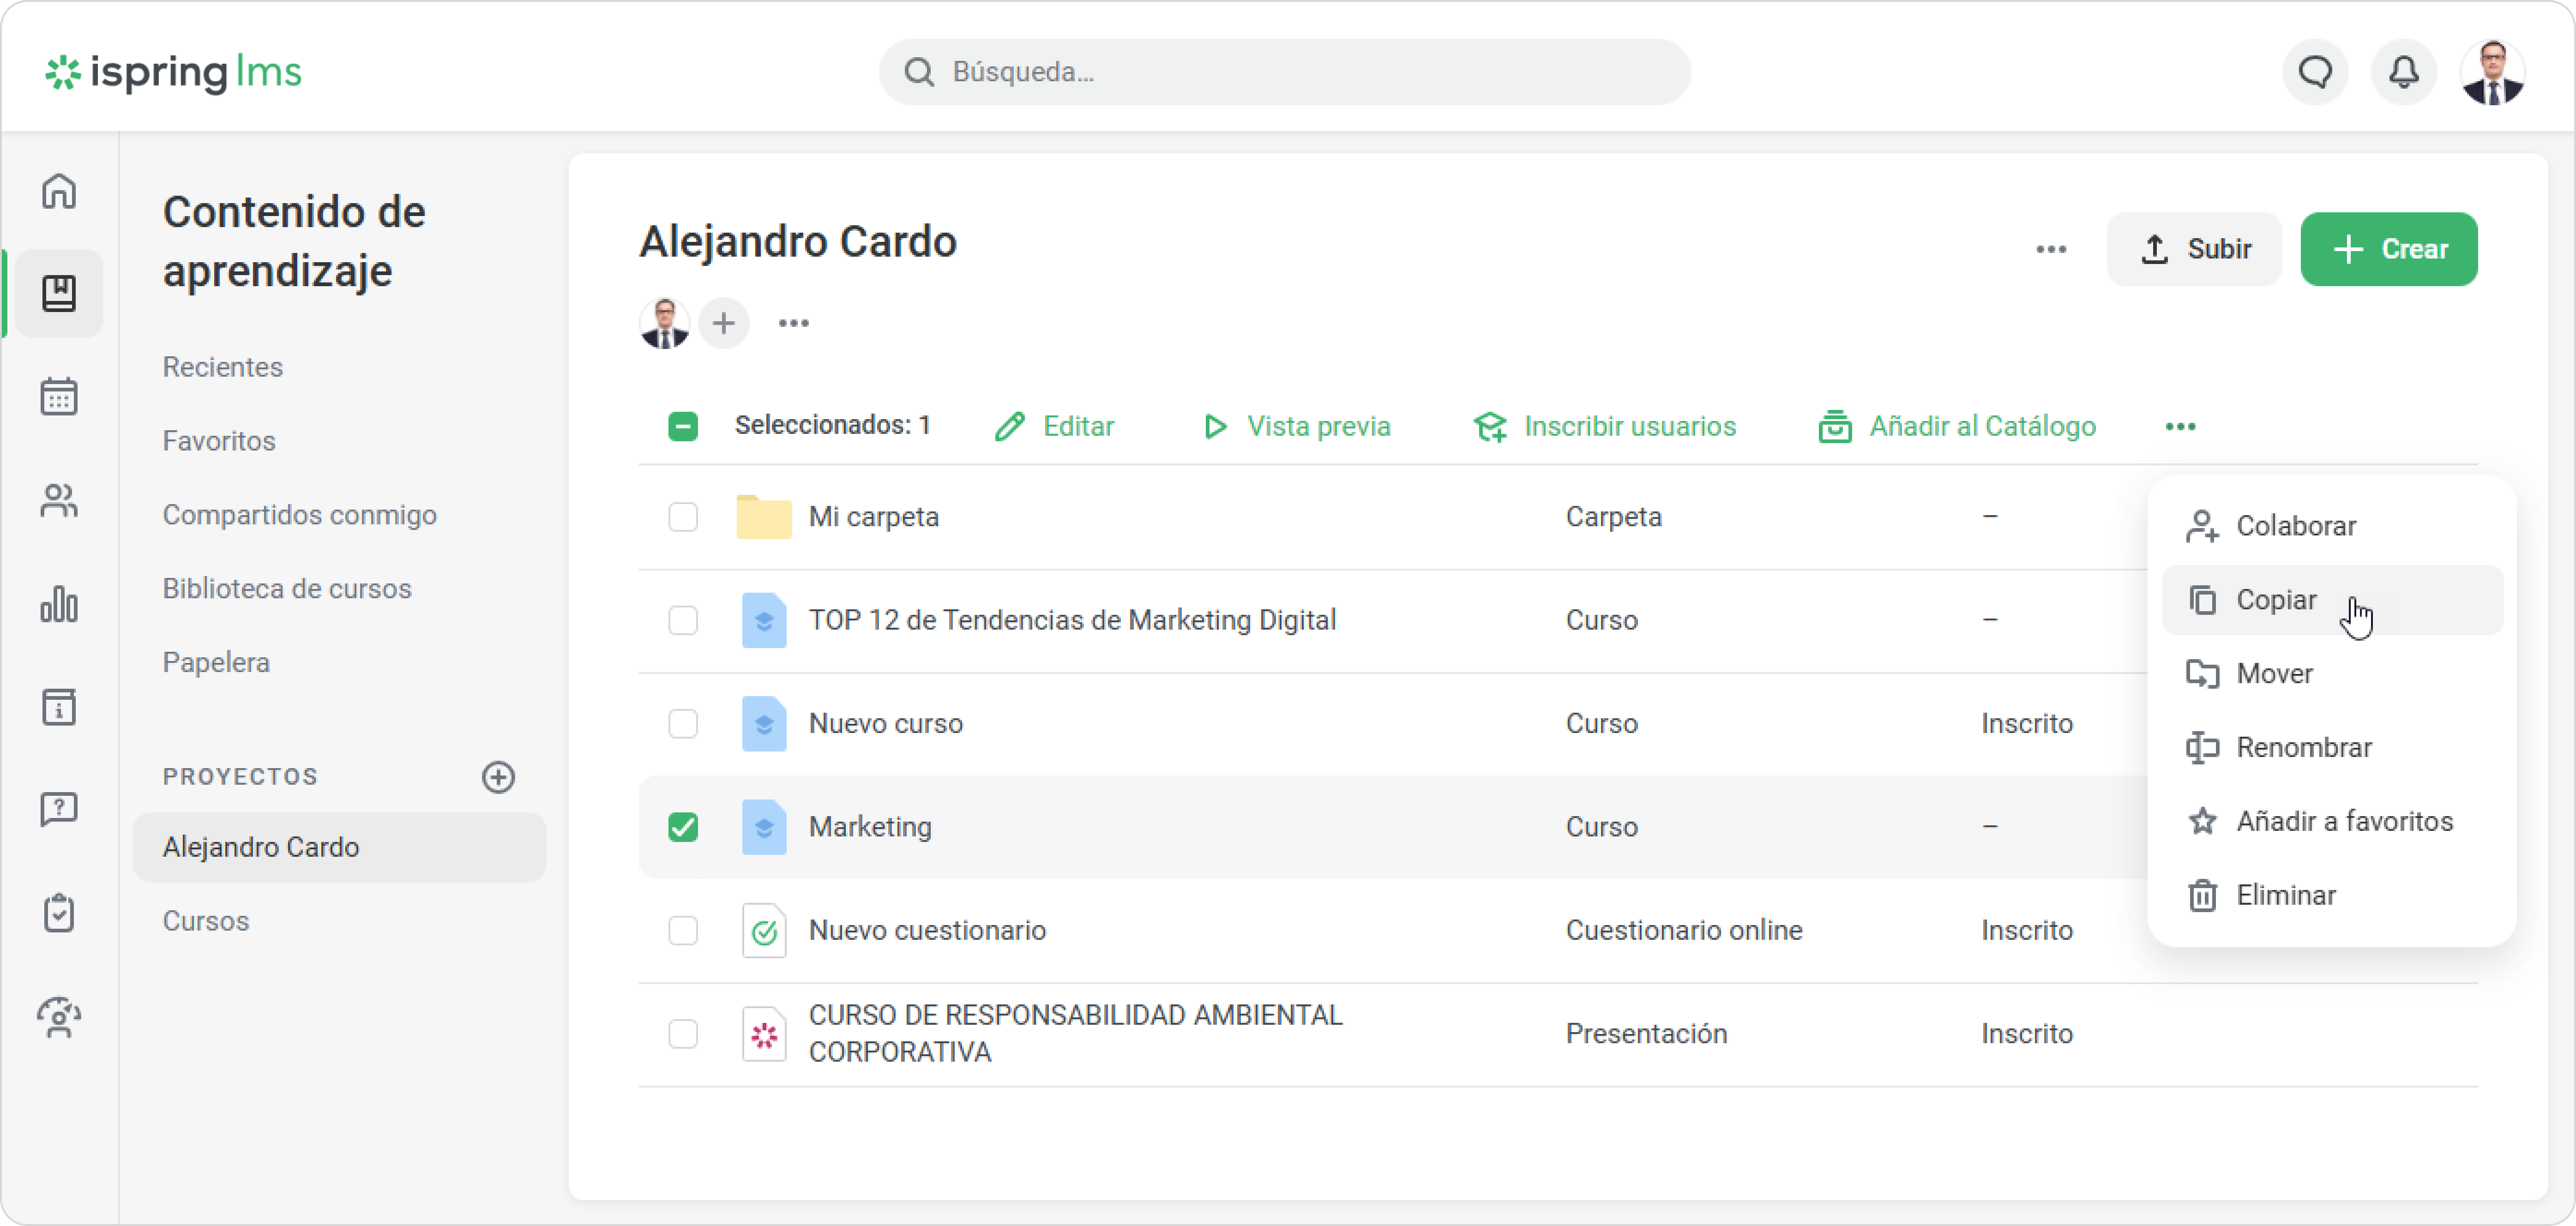Toggle the green selection toolbar three-dot menu

coord(2180,427)
